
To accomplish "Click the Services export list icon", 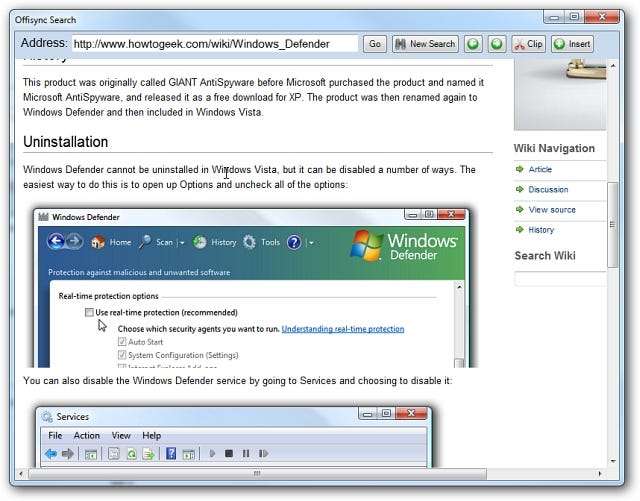I will (149, 454).
